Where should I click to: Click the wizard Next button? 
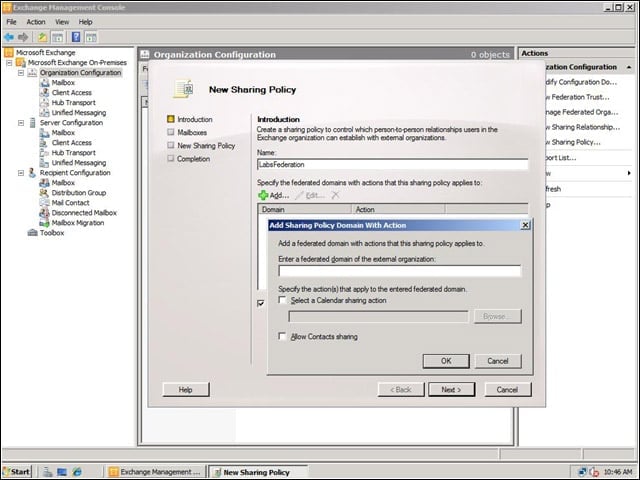[x=451, y=389]
